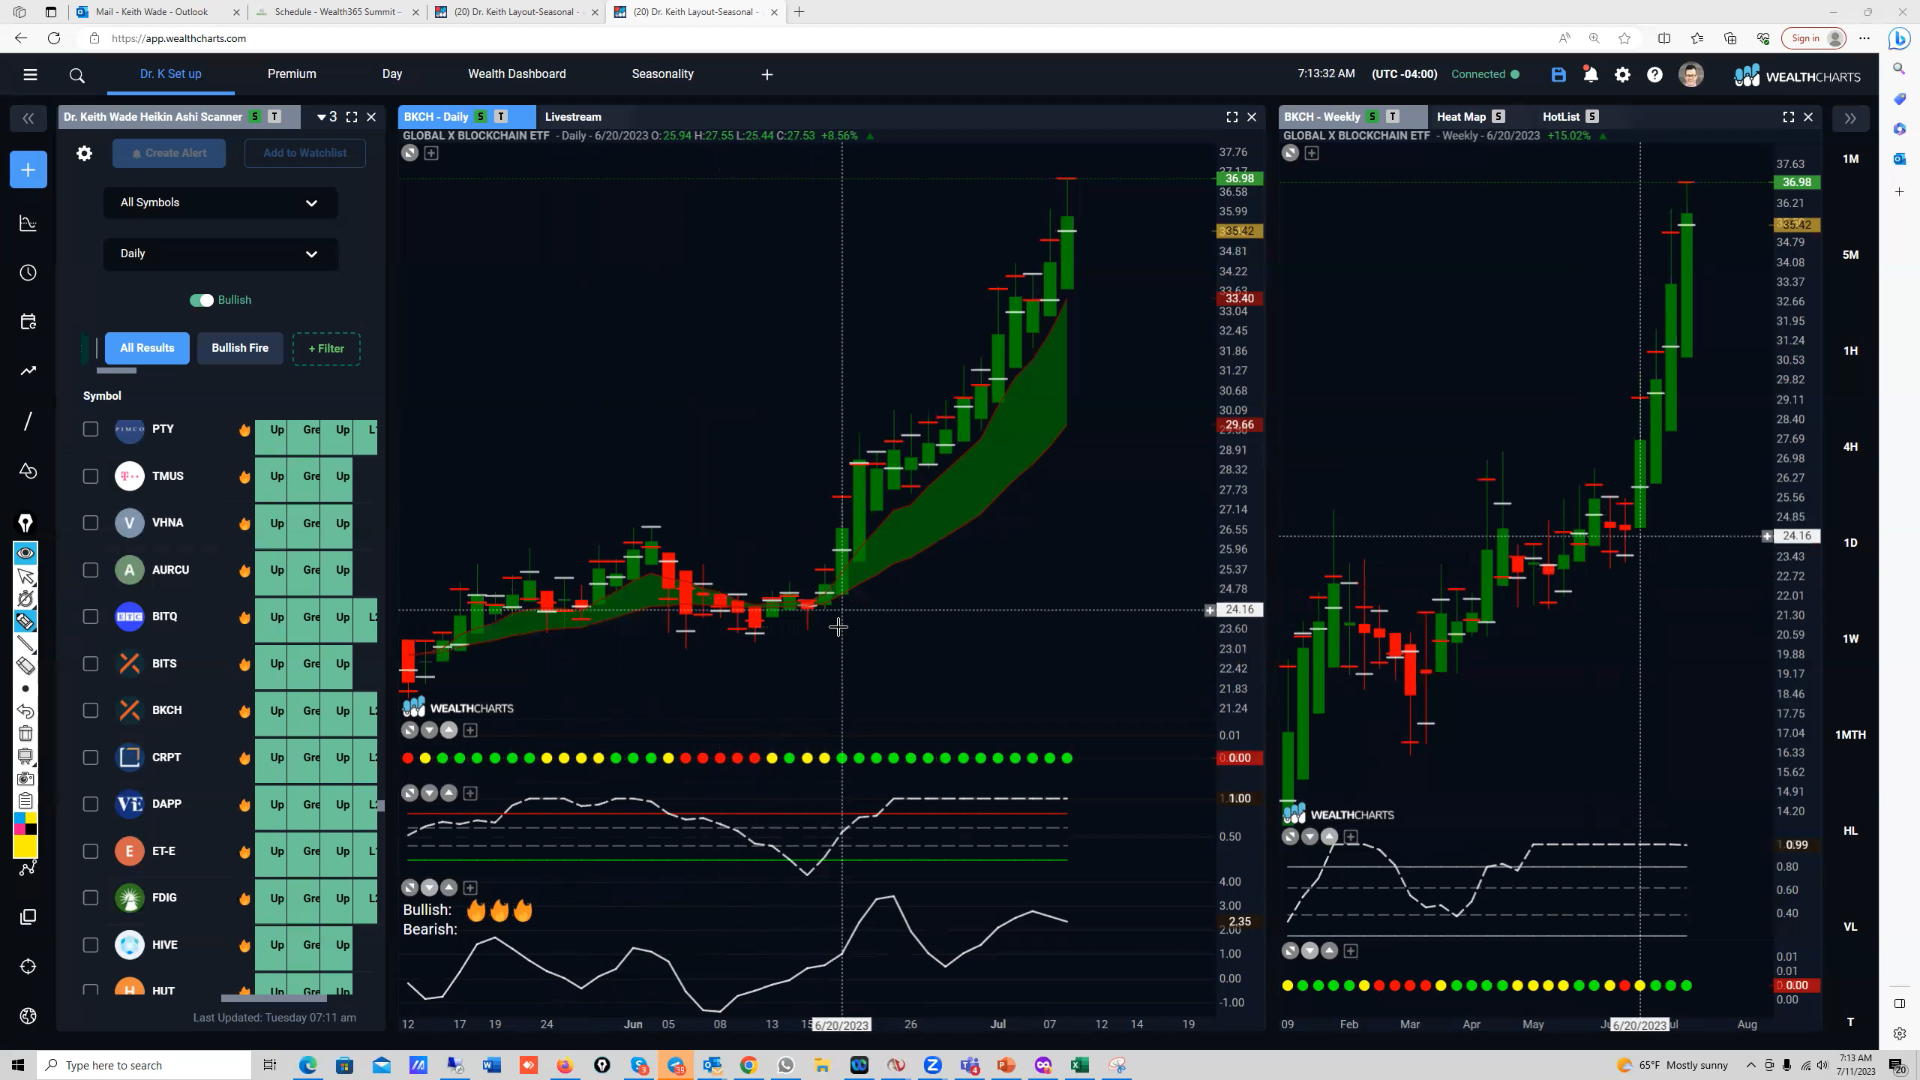The width and height of the screenshot is (1920, 1080).
Task: Expand dropdown arrow on daily dot indicator
Action: 429,730
